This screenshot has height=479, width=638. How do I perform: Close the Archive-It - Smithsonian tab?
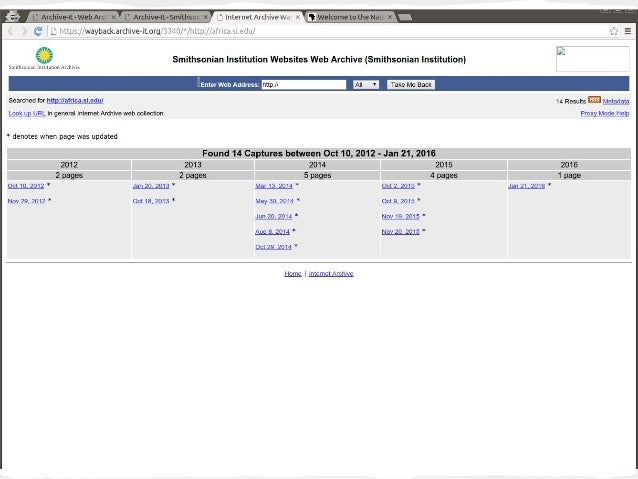pyautogui.click(x=206, y=17)
